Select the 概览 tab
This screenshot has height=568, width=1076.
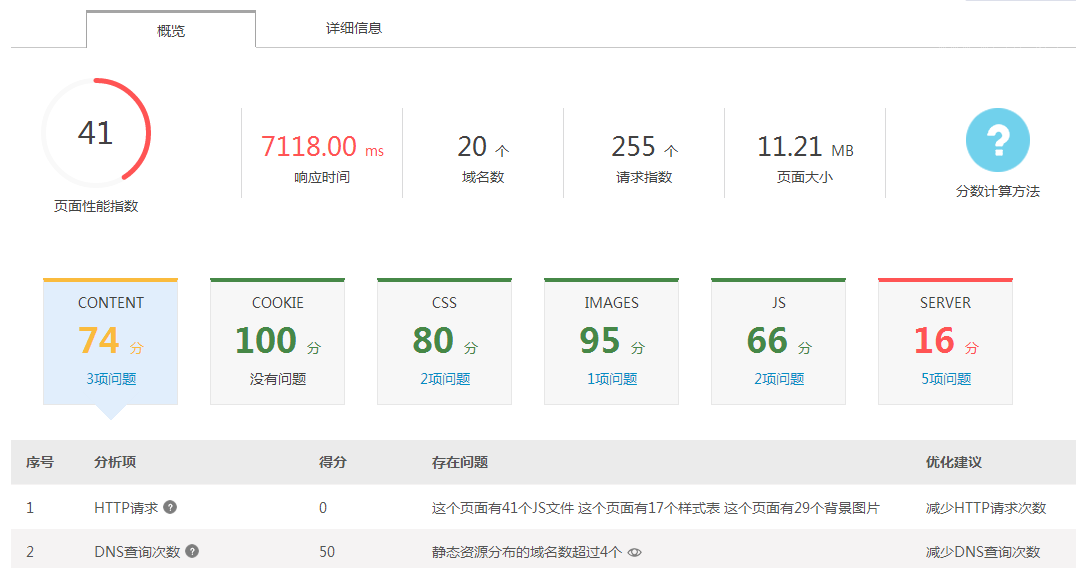171,31
